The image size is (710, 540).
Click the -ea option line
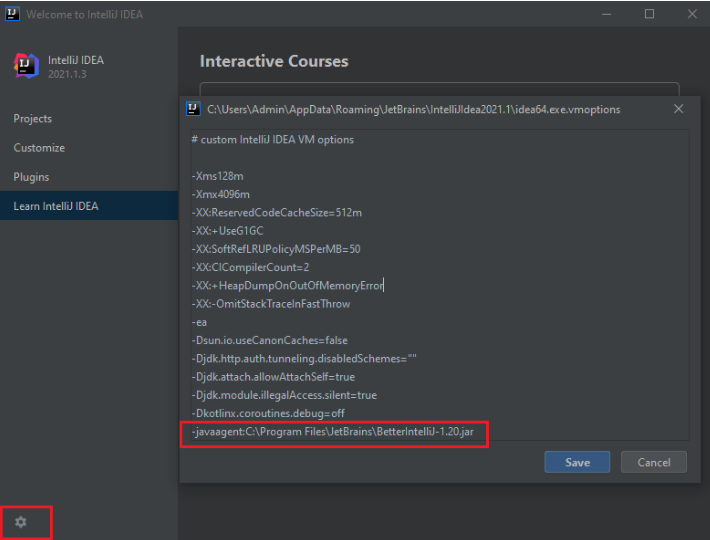[199, 322]
